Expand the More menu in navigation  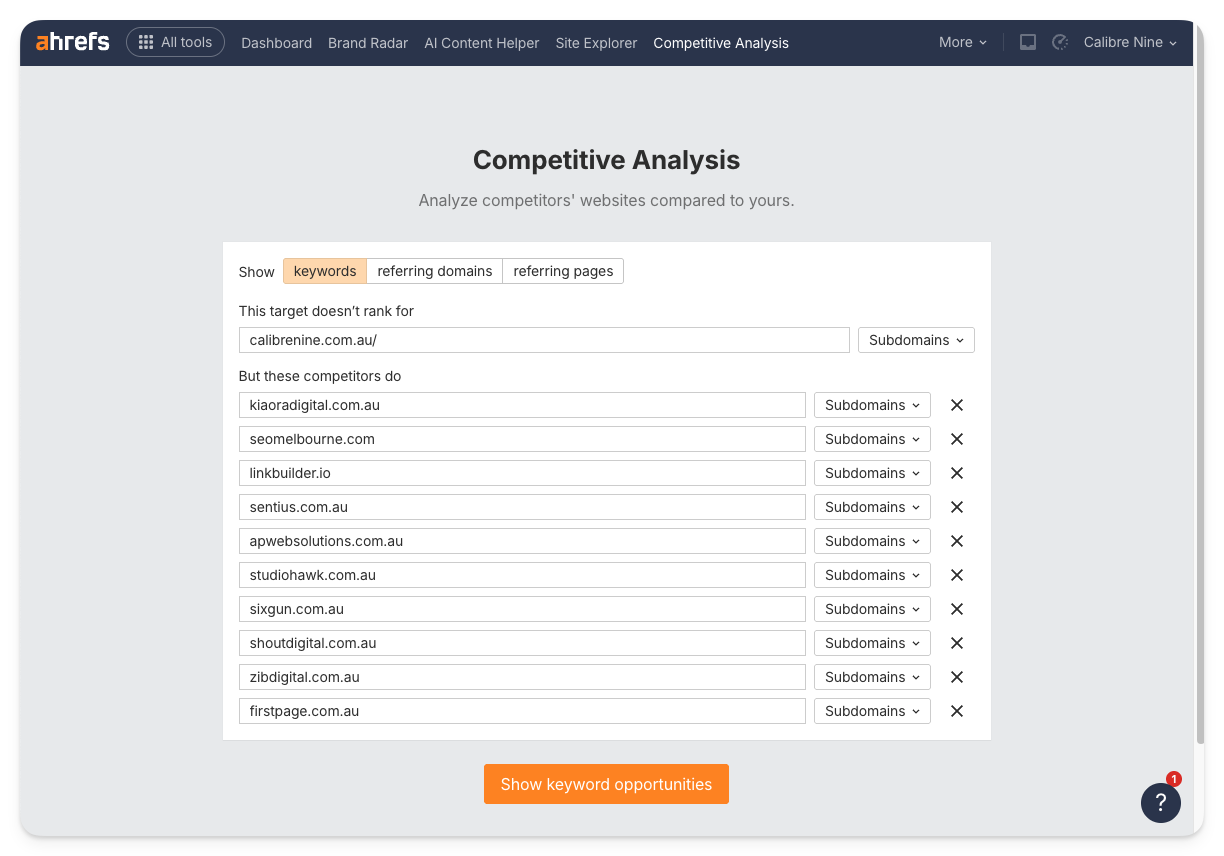click(x=962, y=42)
